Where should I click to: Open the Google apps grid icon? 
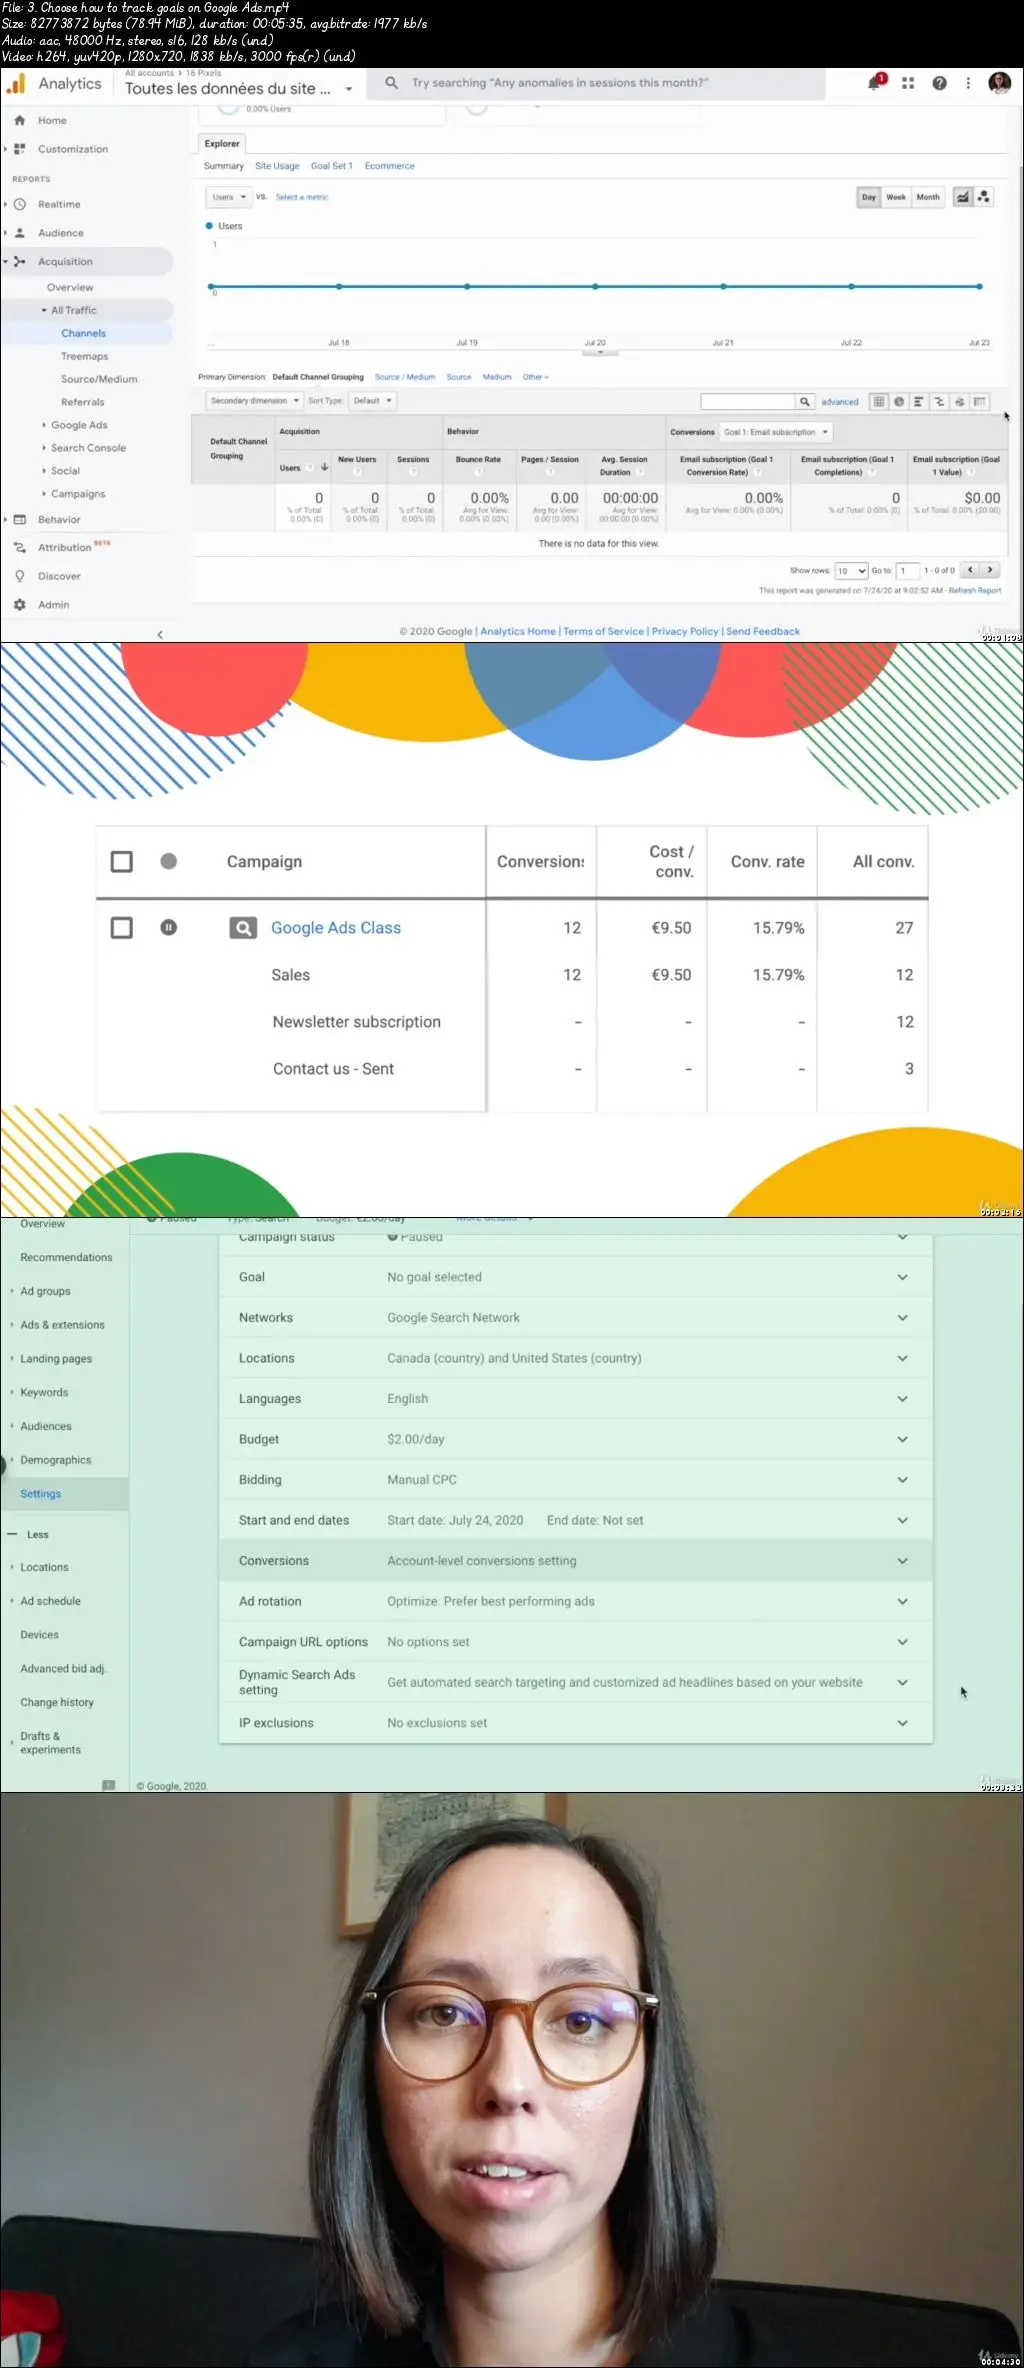(908, 83)
